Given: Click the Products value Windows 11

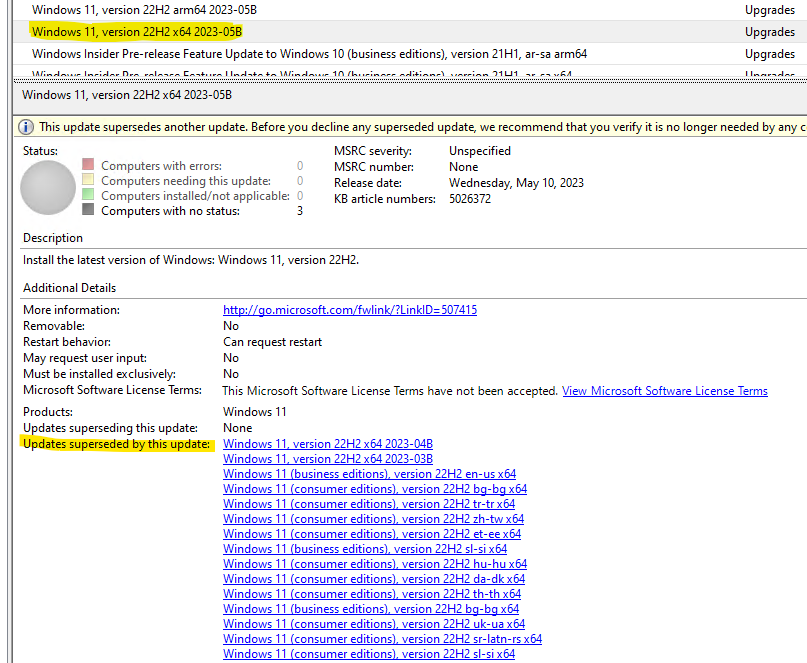Looking at the screenshot, I should pos(255,412).
